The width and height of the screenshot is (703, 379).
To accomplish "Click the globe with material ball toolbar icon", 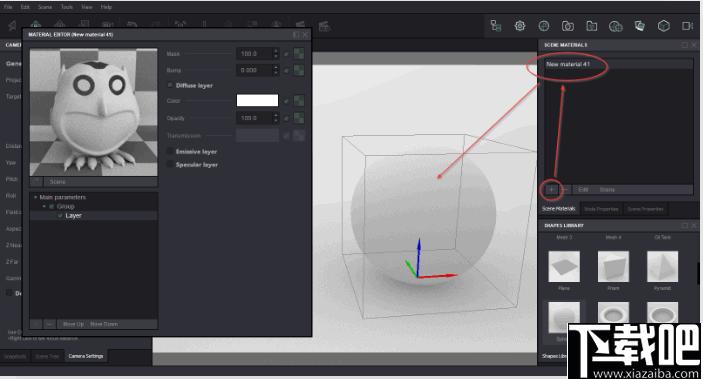I will click(x=616, y=26).
